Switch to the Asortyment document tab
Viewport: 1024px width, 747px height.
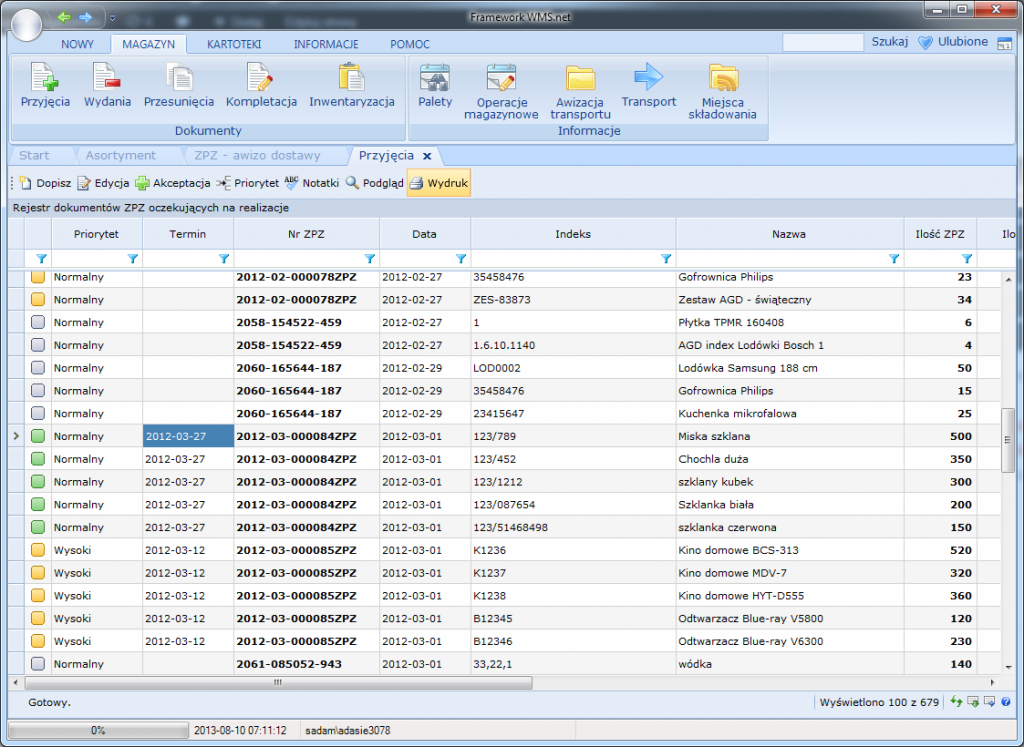[120, 155]
